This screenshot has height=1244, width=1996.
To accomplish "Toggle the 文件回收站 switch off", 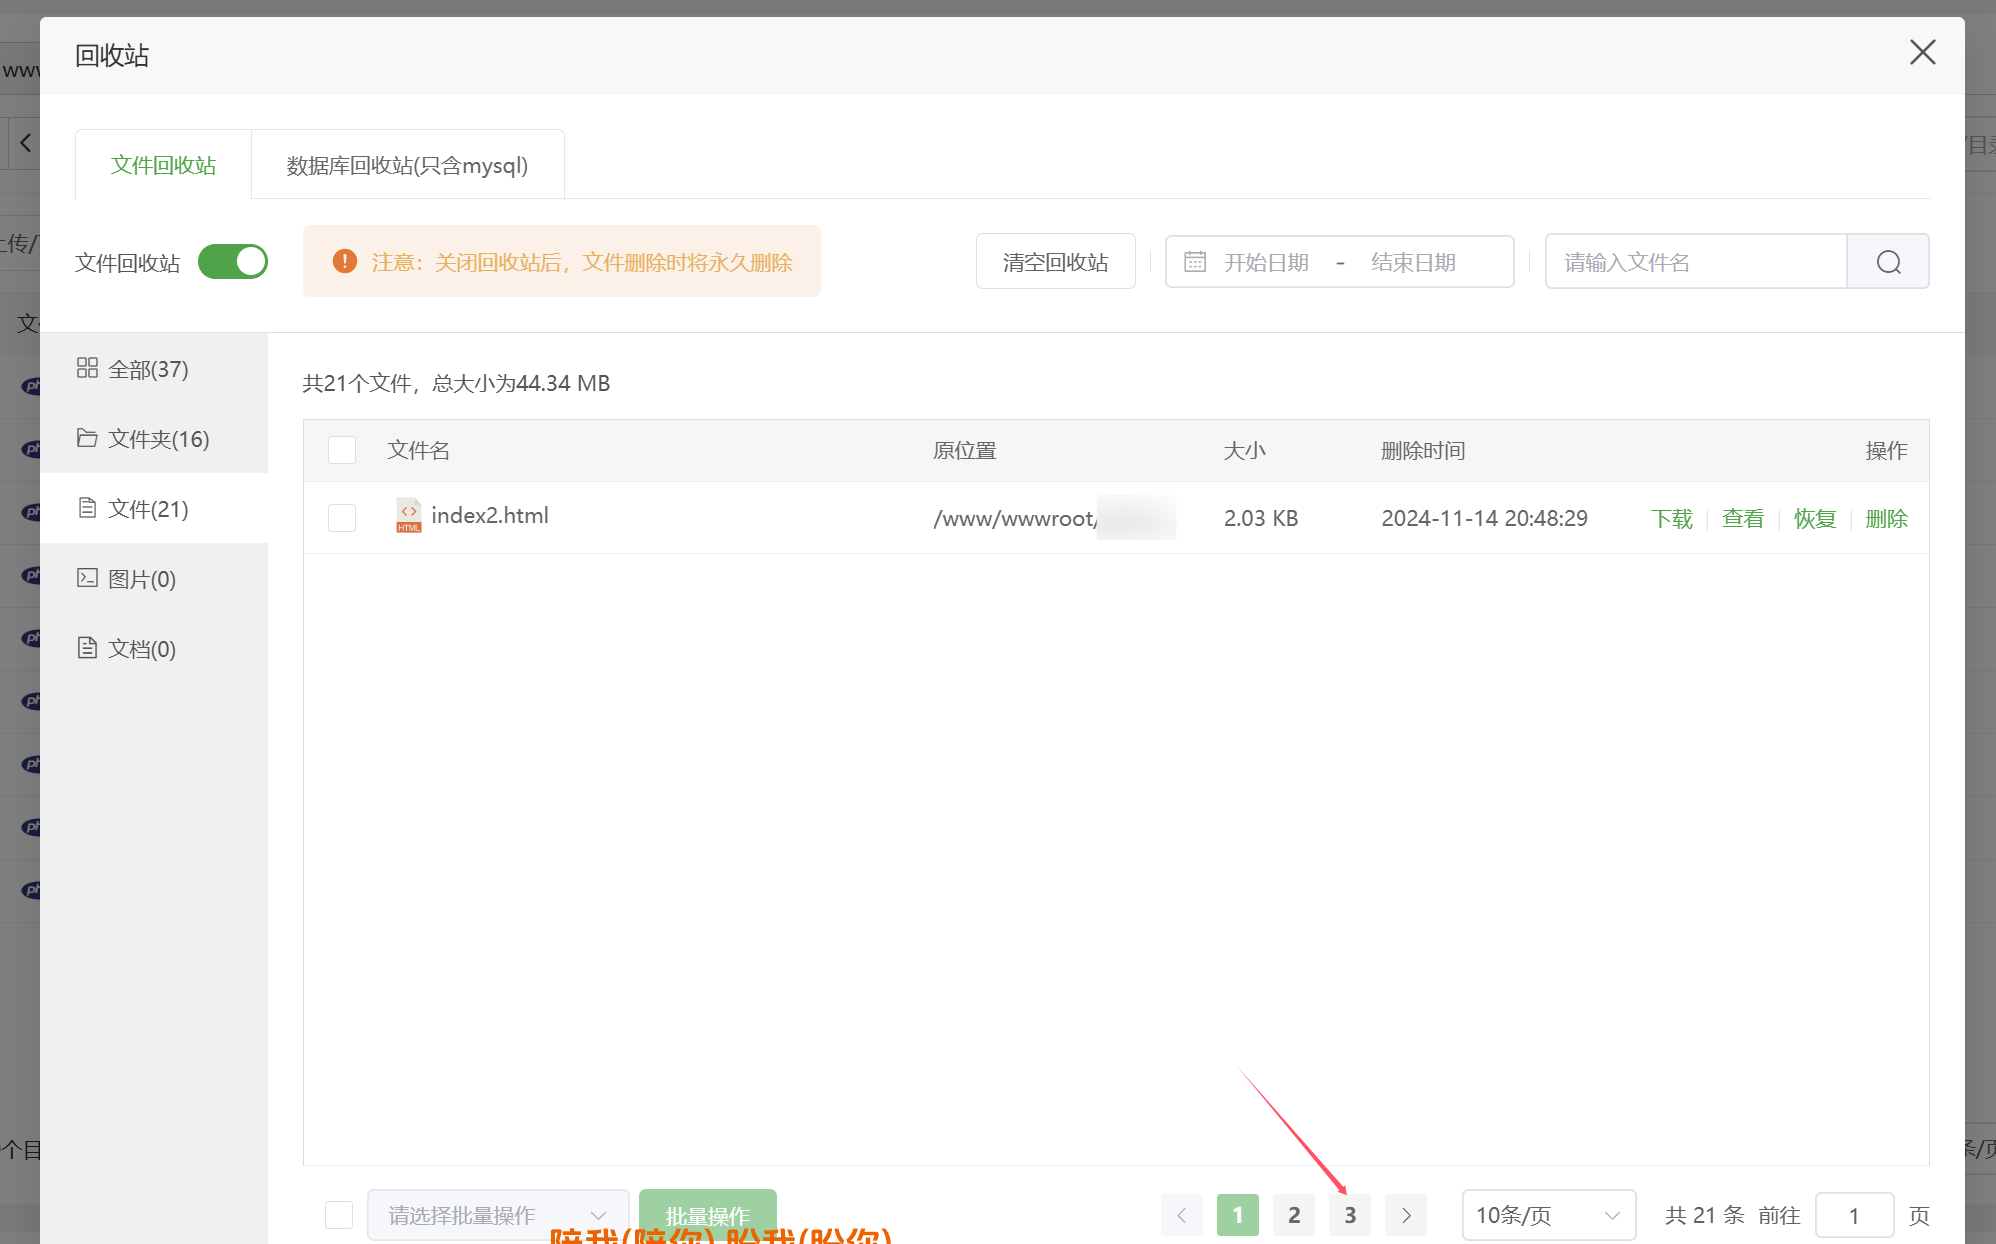I will coord(233,262).
